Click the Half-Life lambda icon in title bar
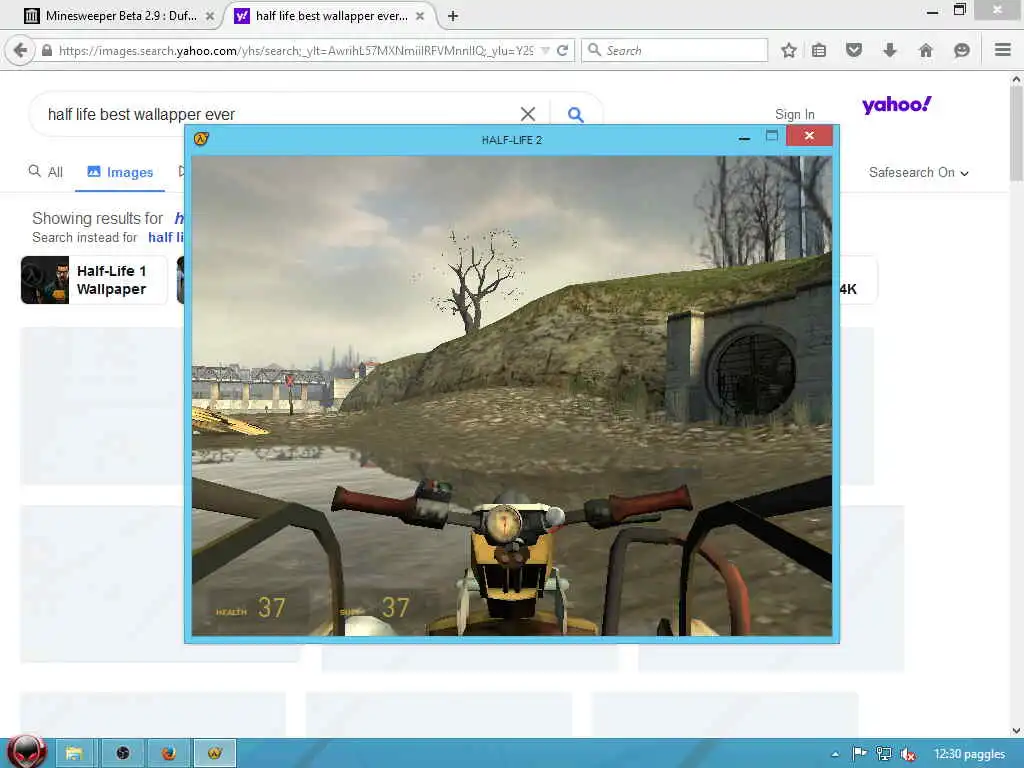Image resolution: width=1024 pixels, height=768 pixels. pos(201,138)
